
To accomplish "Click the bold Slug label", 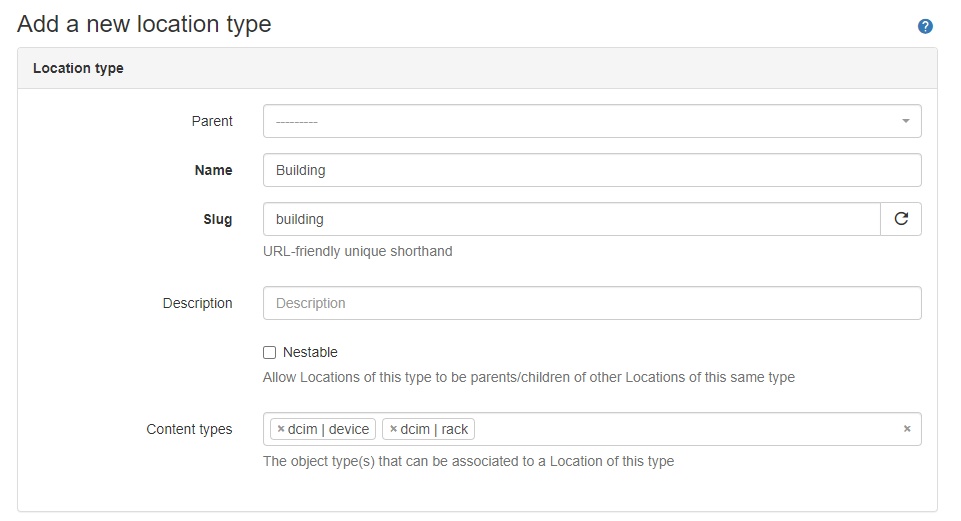I will (x=218, y=219).
